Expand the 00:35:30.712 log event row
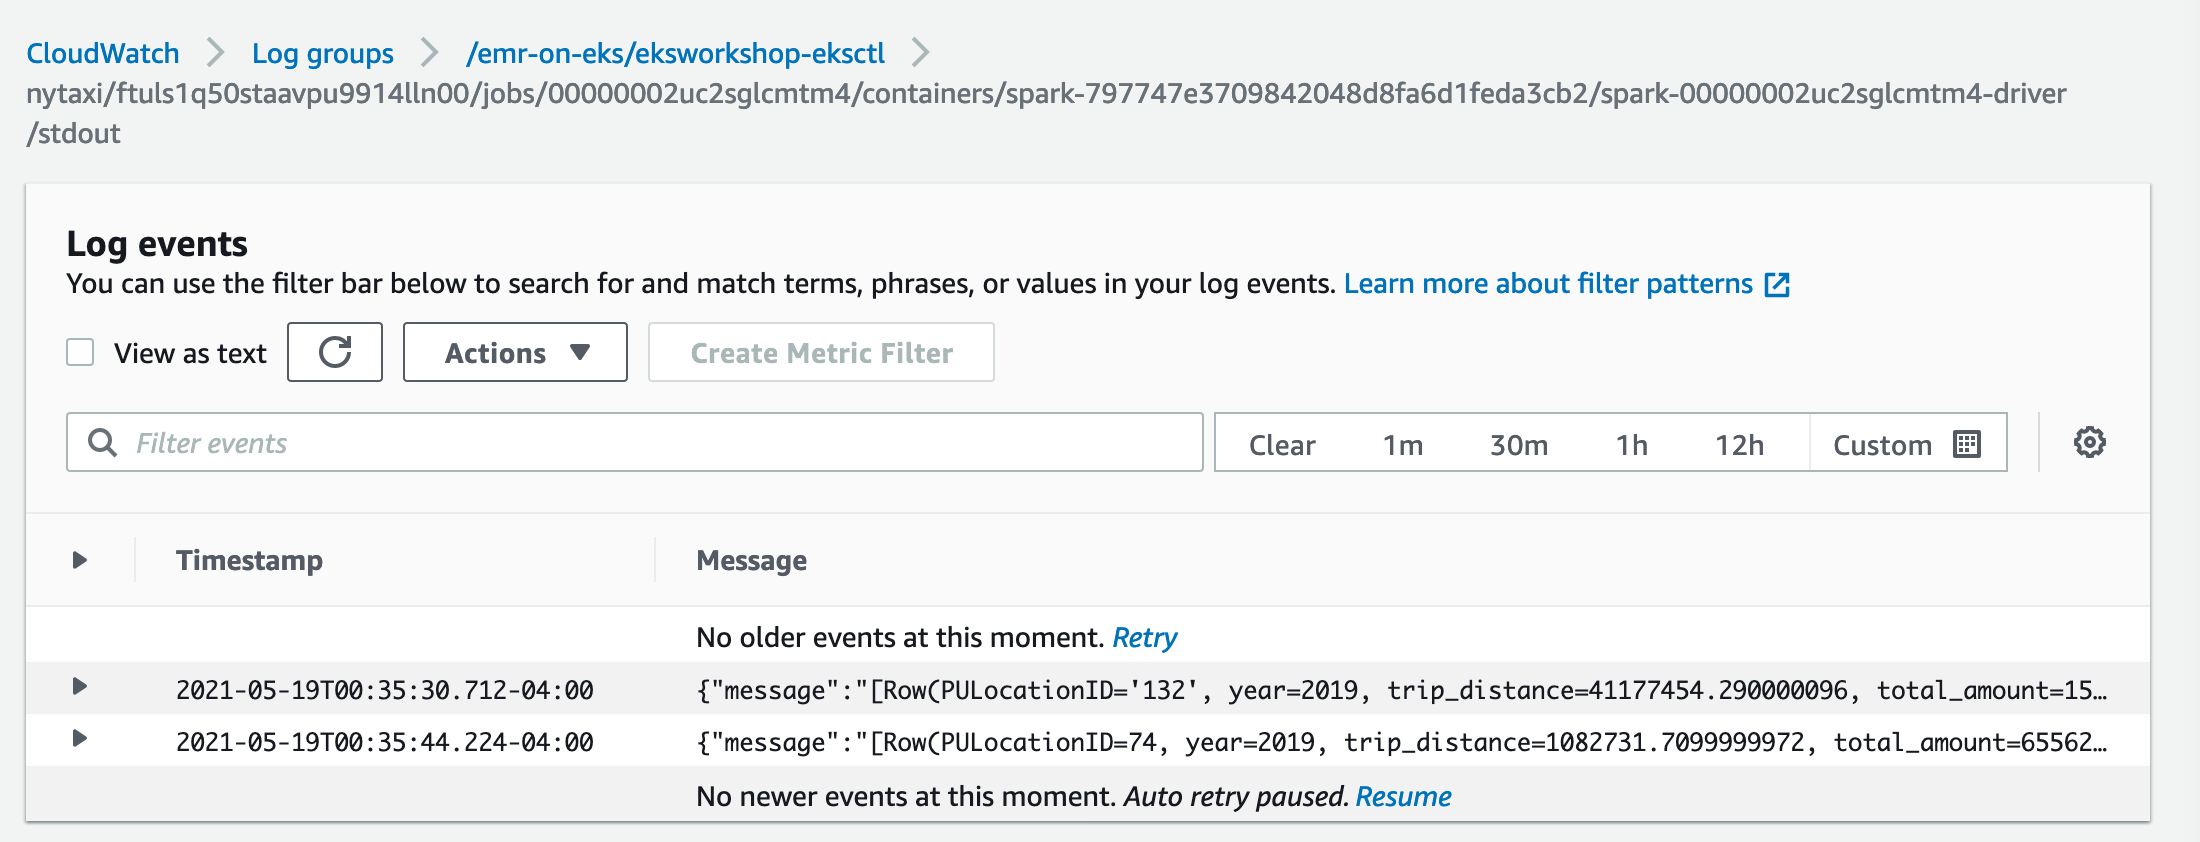The width and height of the screenshot is (2200, 842). [x=80, y=687]
